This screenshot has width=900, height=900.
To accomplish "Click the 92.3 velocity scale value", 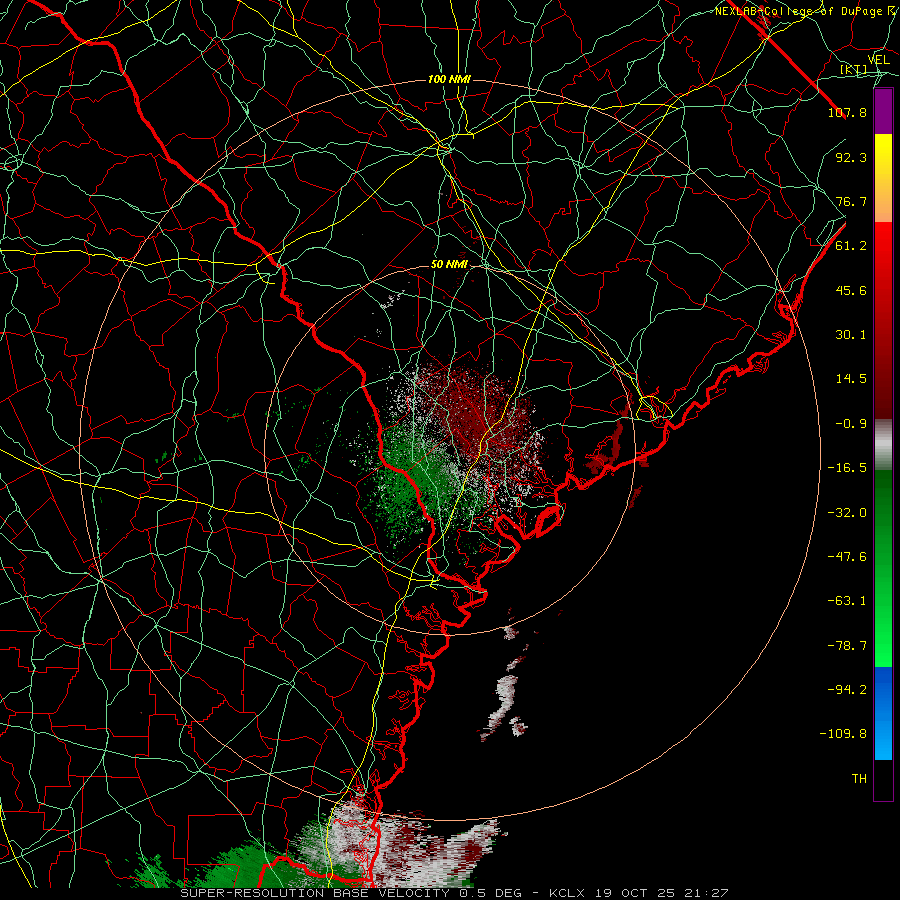I will pos(851,157).
